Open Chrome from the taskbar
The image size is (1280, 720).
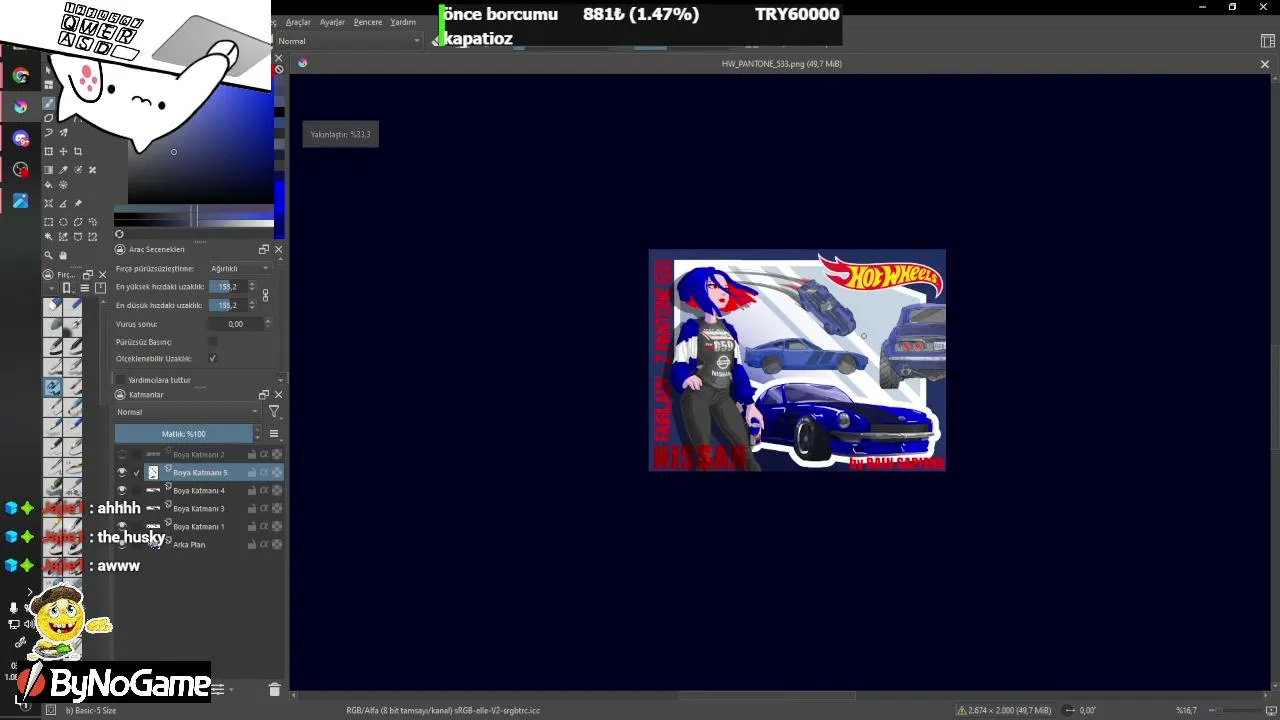[21, 75]
